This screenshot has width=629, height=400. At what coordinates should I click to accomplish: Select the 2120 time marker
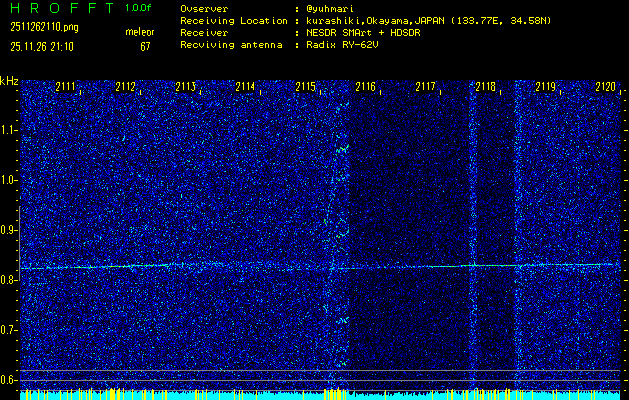(605, 88)
